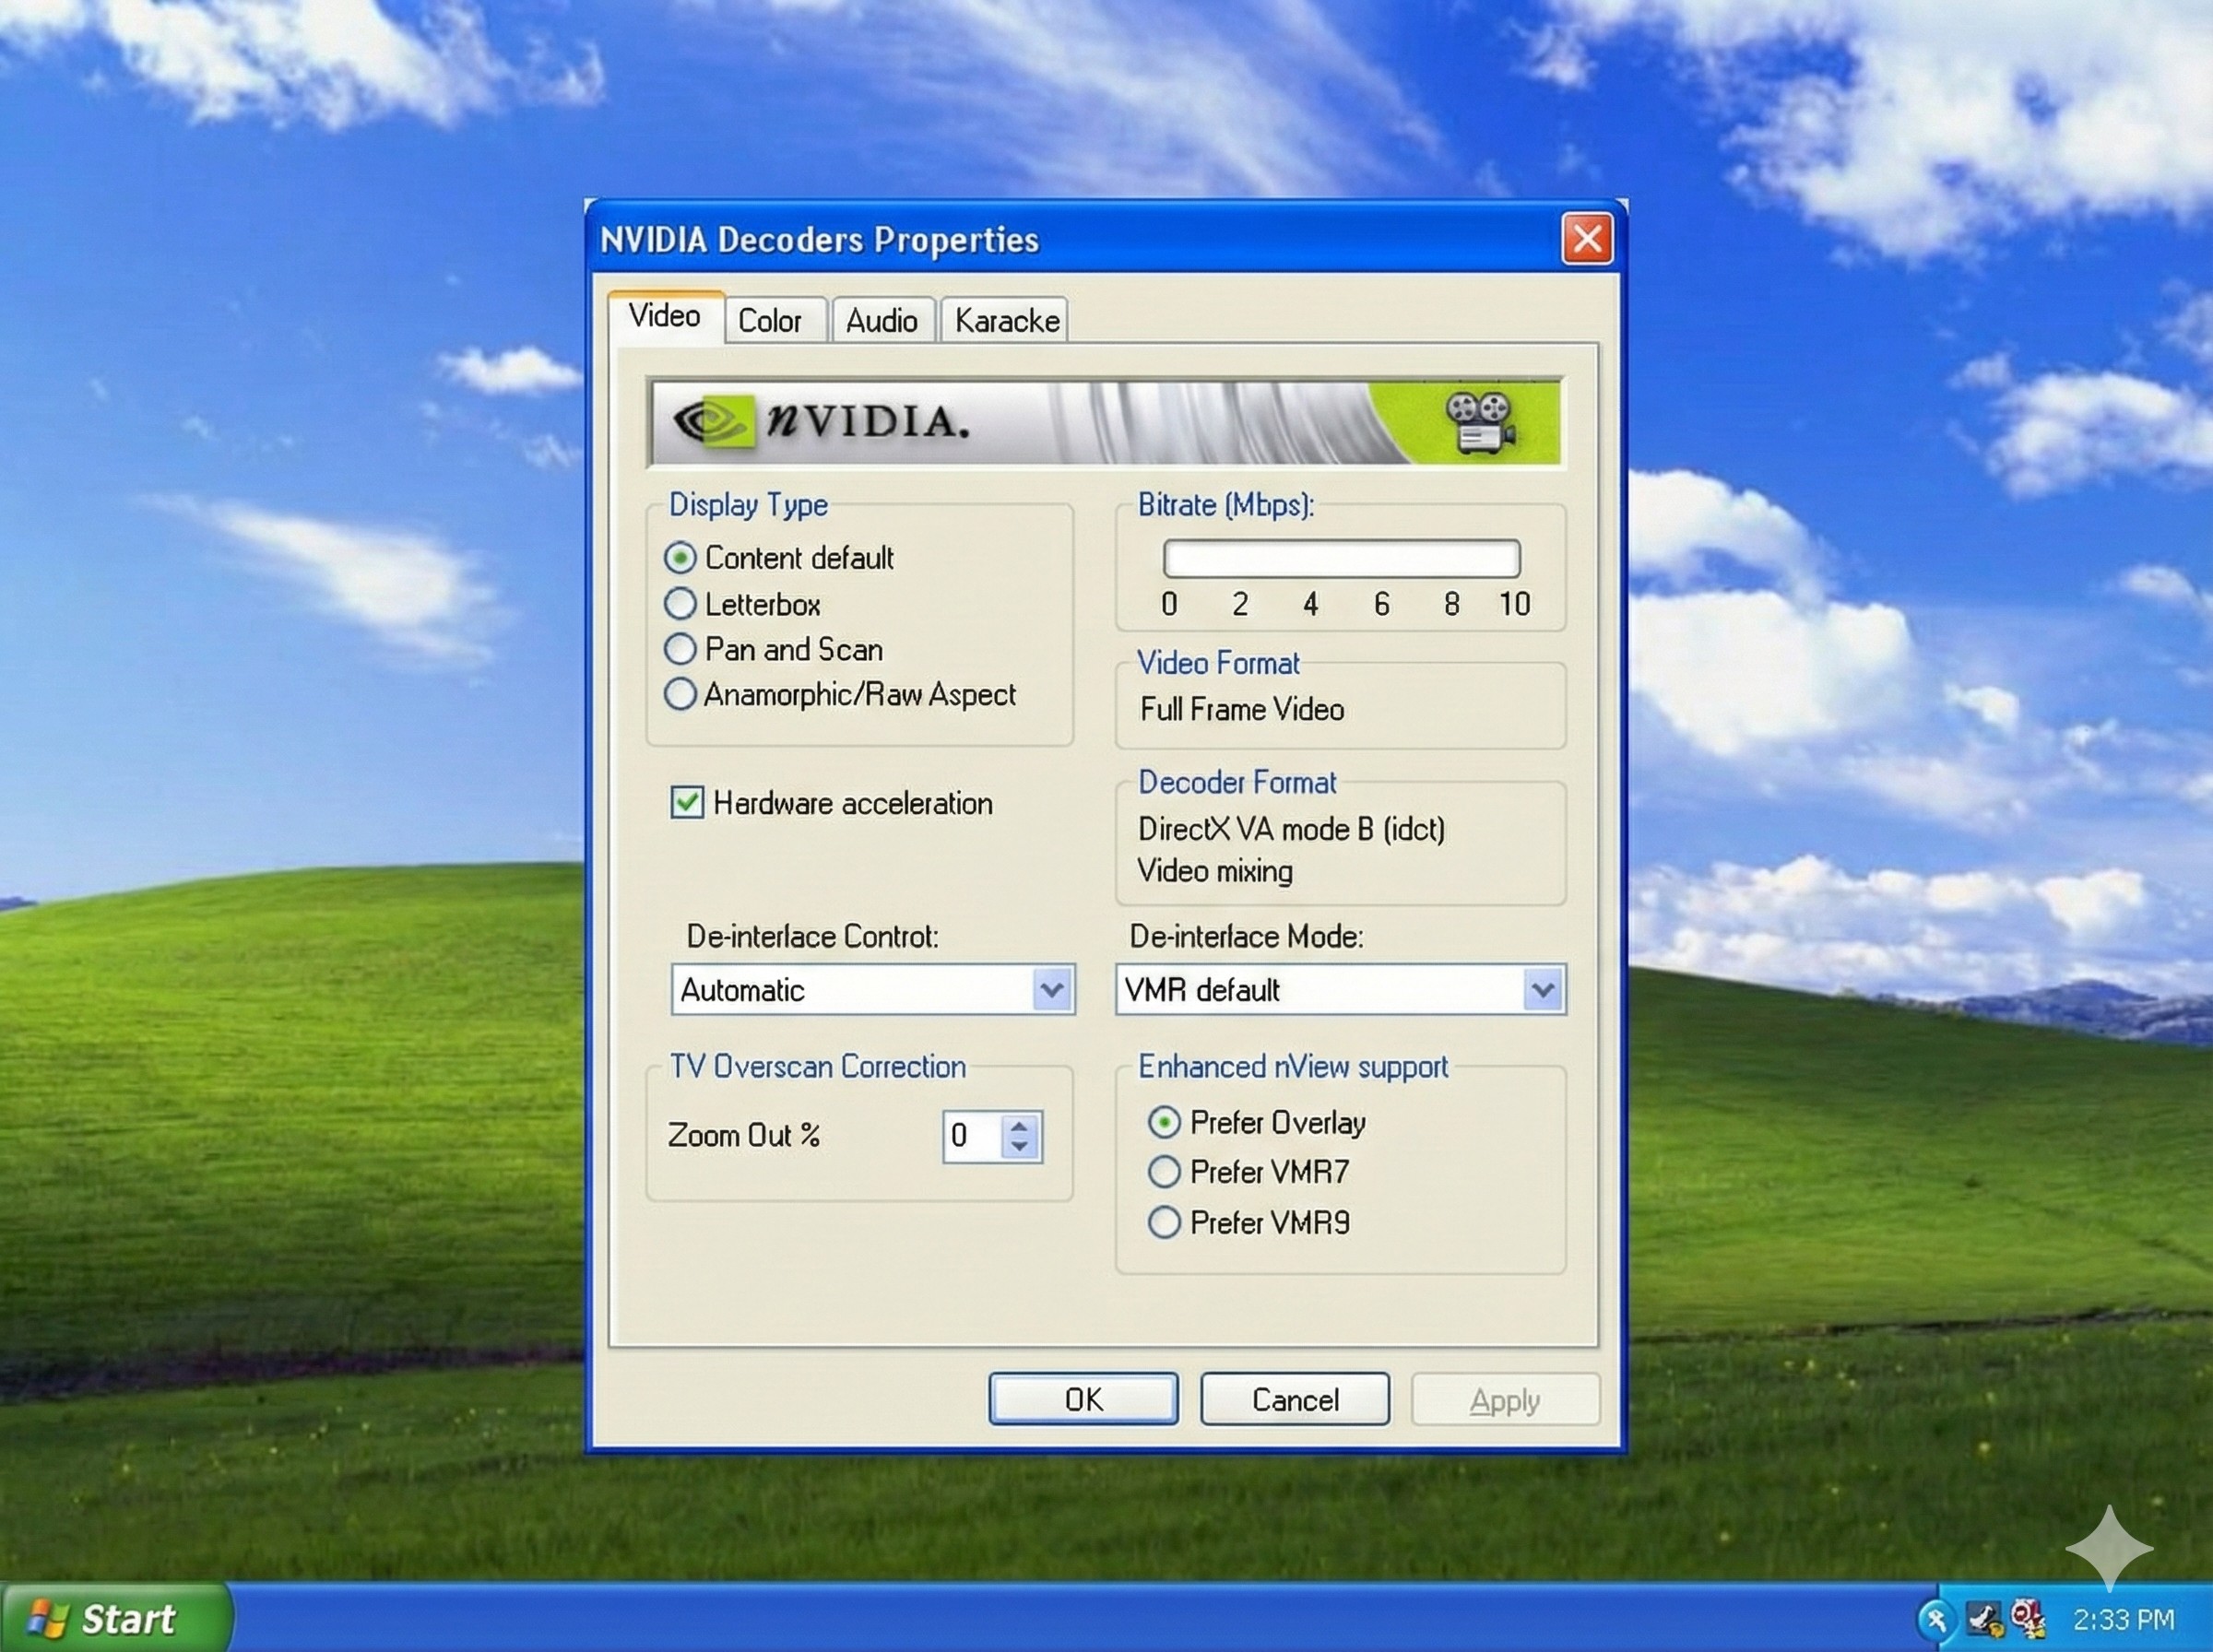Open the De-interlace Control dropdown
Image resolution: width=2213 pixels, height=1652 pixels.
1052,990
